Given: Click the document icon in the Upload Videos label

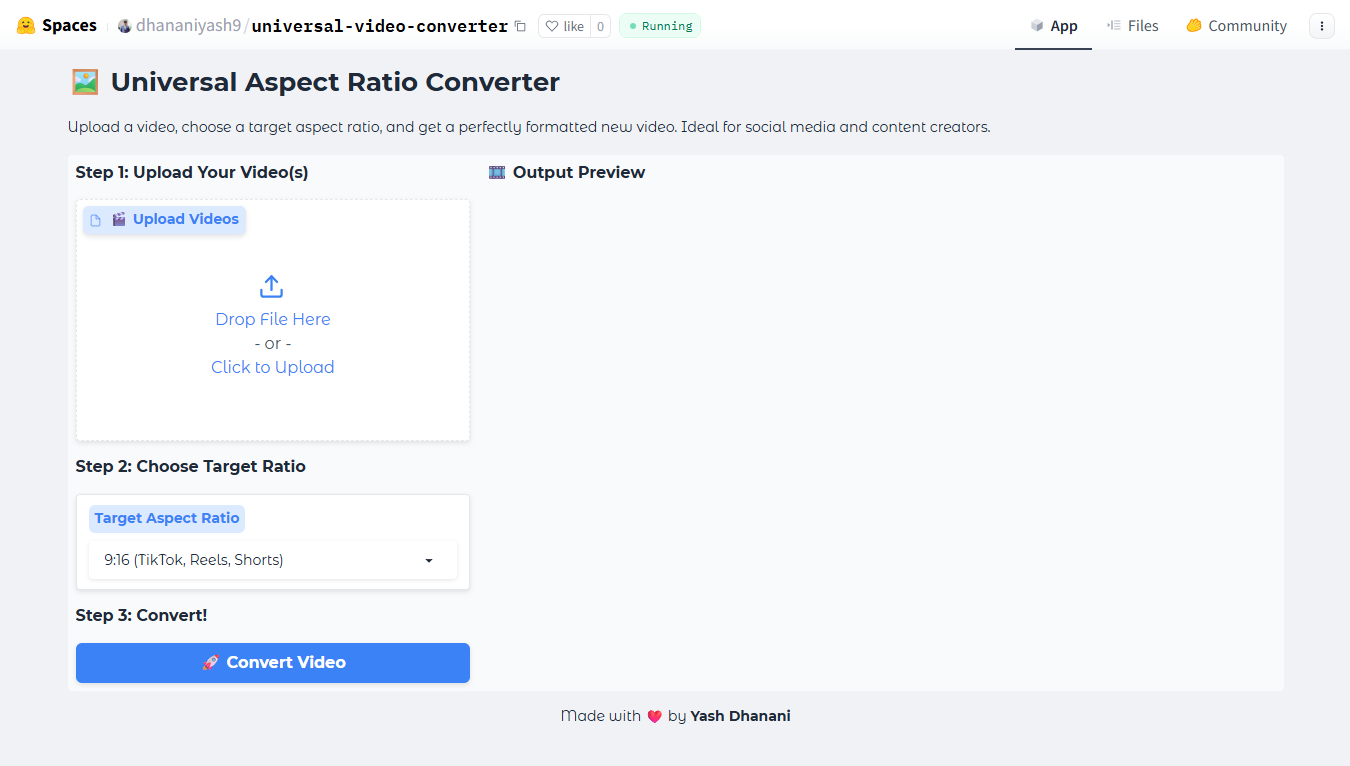Looking at the screenshot, I should (x=95, y=219).
